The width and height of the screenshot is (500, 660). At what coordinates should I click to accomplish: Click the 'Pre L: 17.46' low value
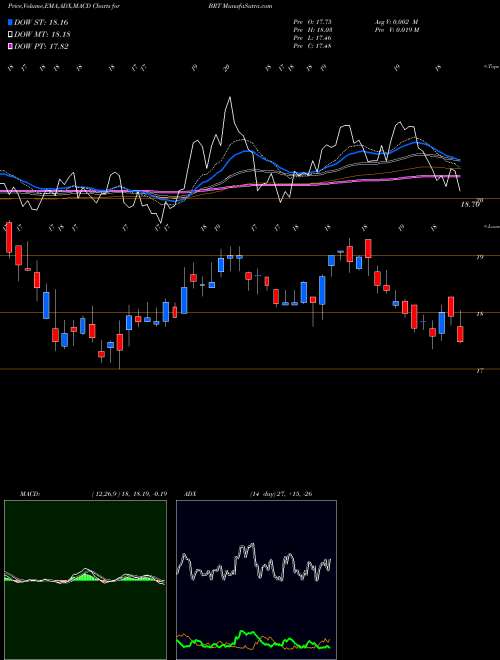[x=313, y=37]
